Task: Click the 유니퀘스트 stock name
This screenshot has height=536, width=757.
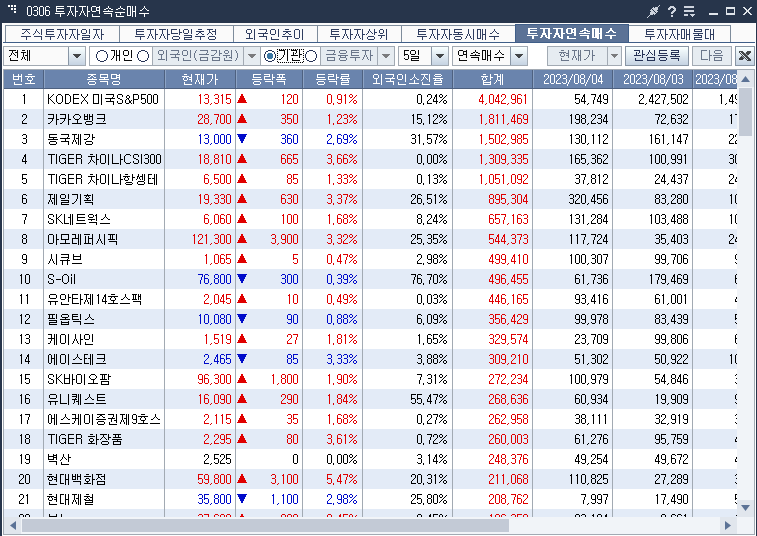Action: pyautogui.click(x=76, y=399)
